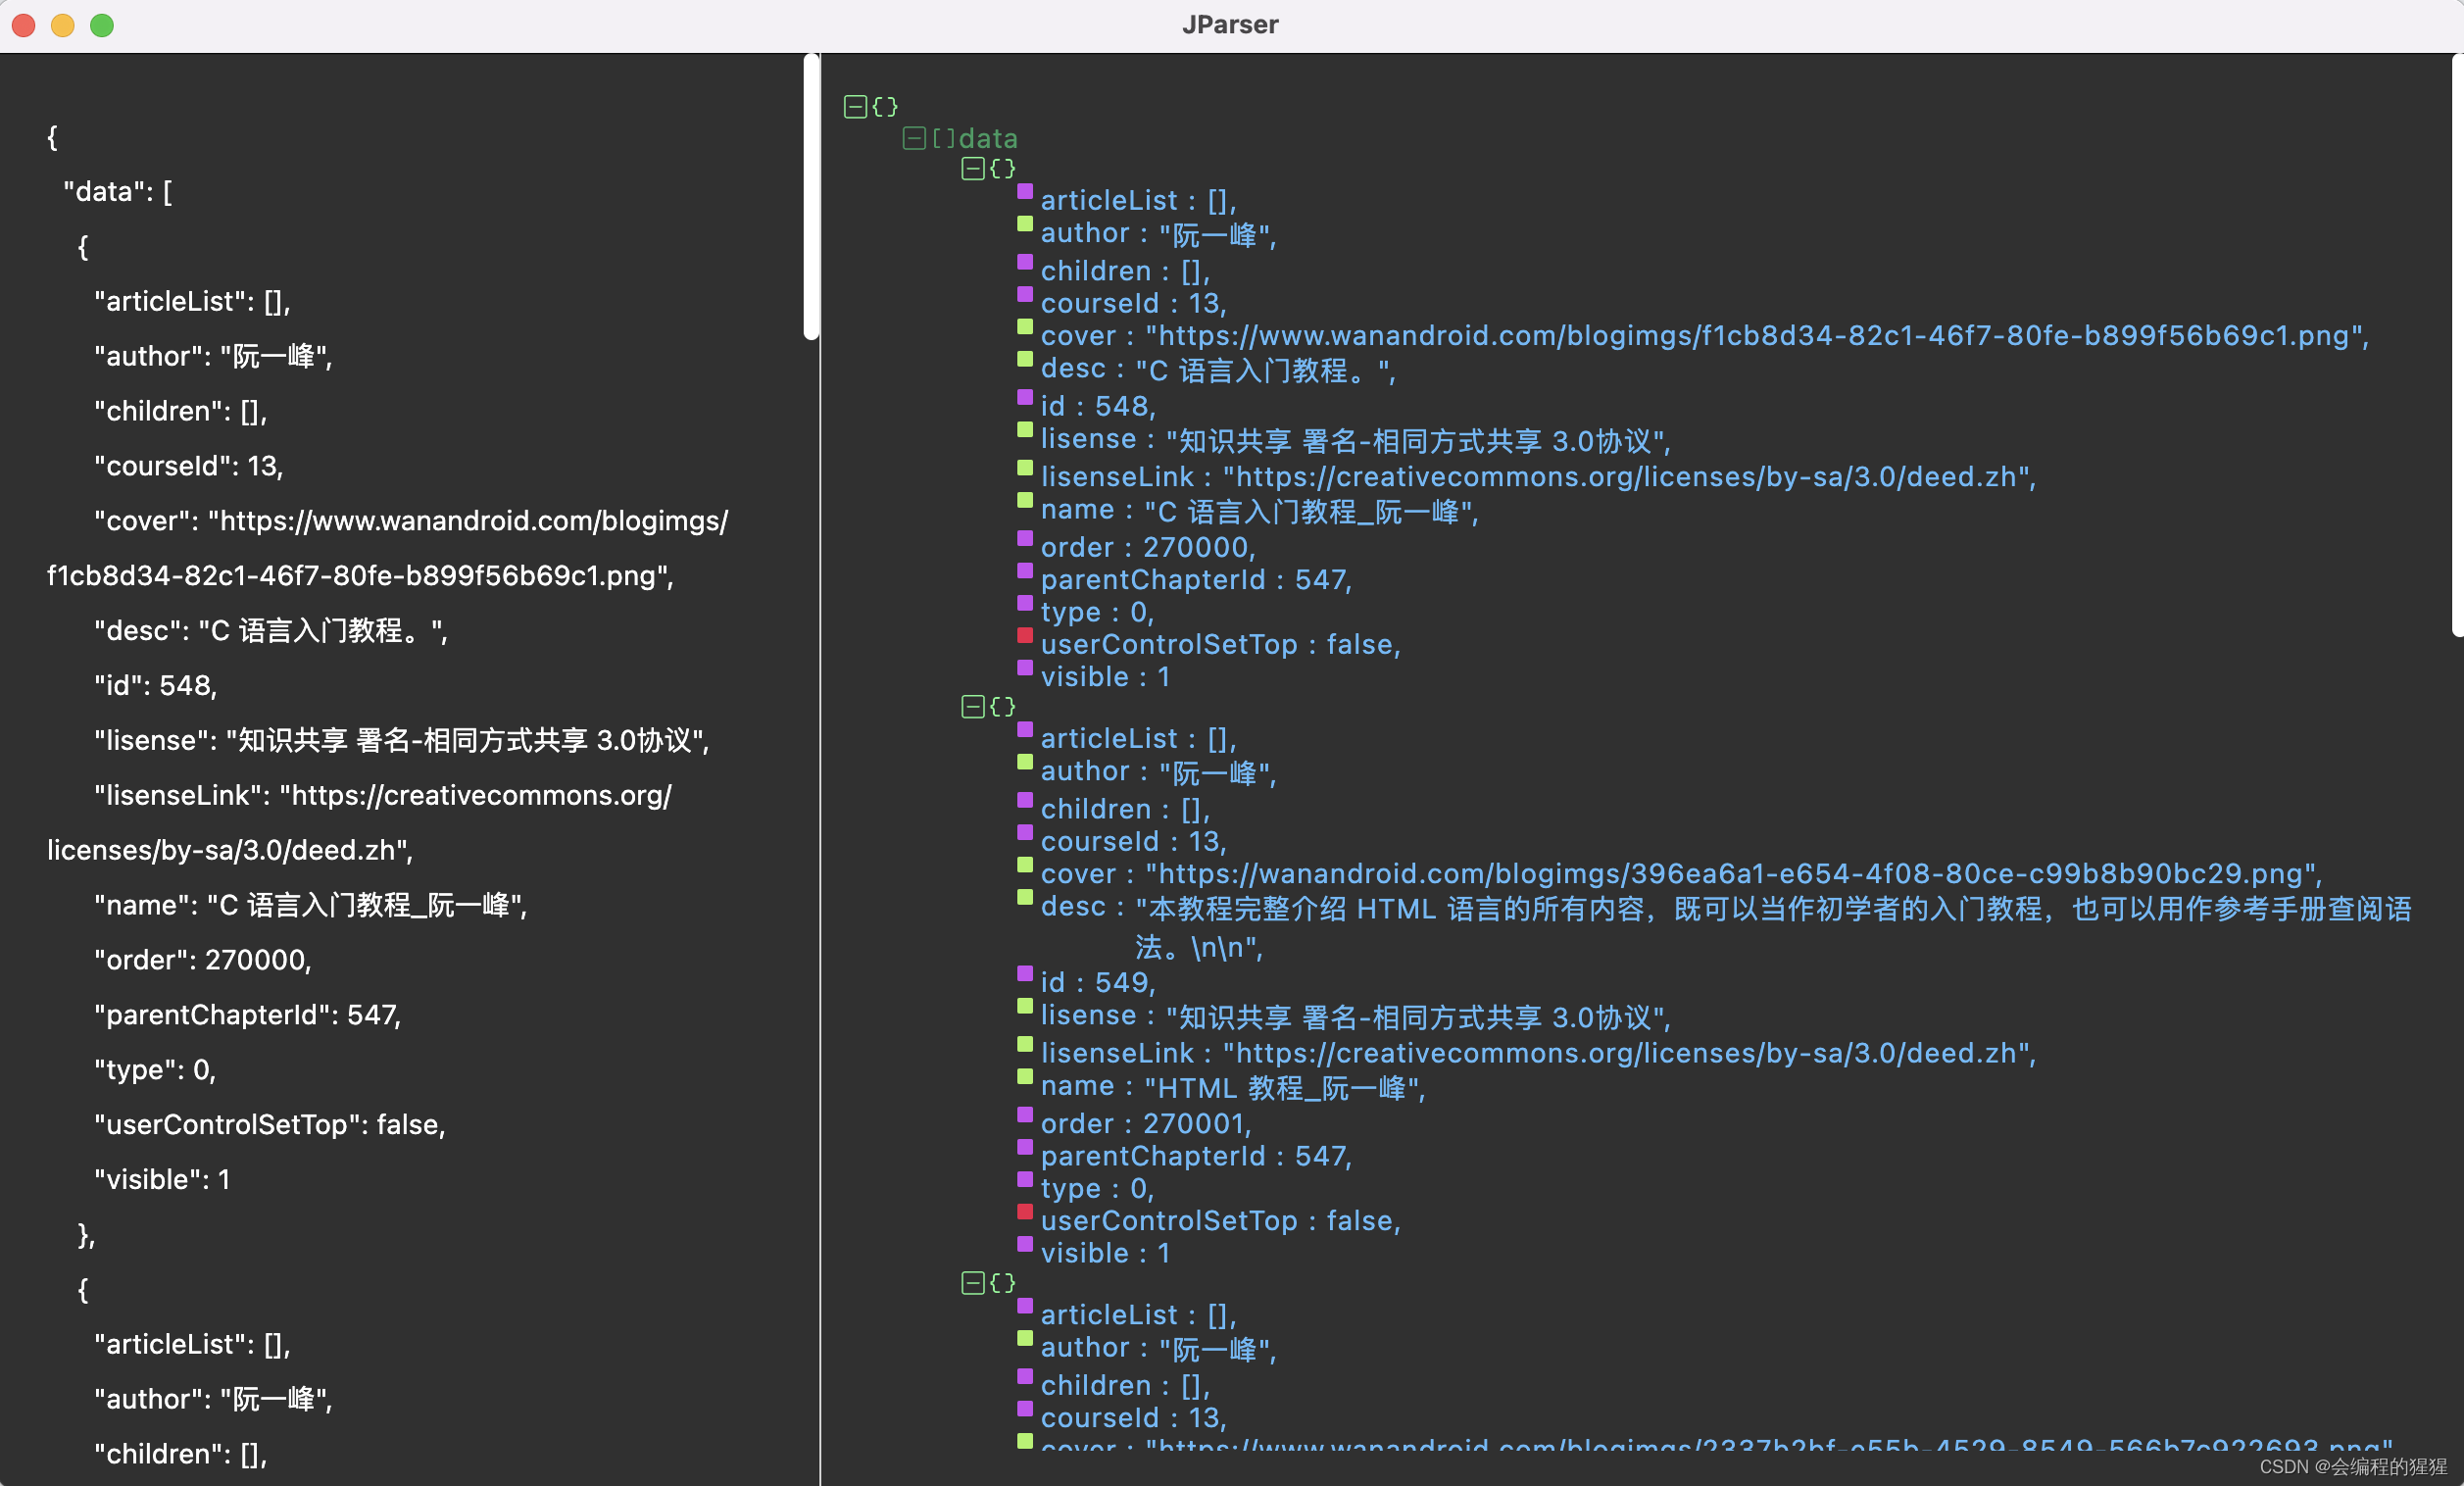Click purple marker beside third courseId row
Image resolution: width=2464 pixels, height=1486 pixels.
(1024, 1408)
